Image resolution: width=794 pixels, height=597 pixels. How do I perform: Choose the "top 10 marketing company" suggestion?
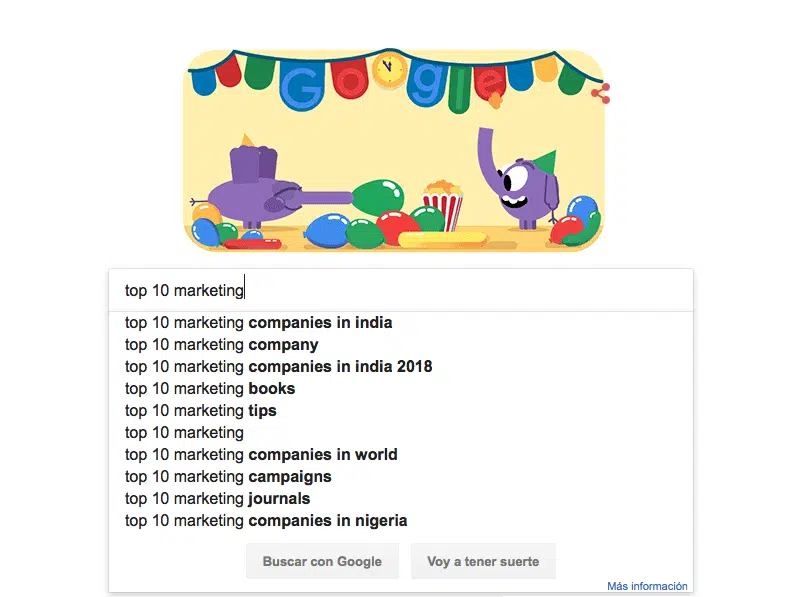point(222,345)
